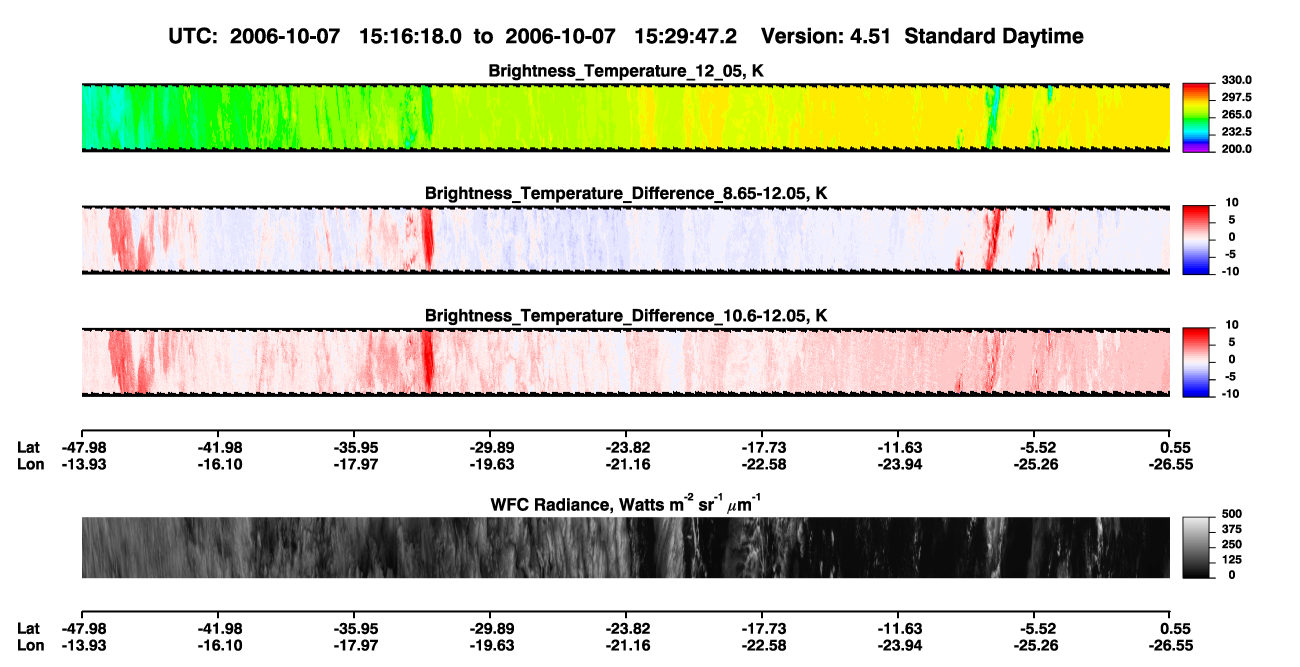Click -17.73 latitude on axis above WFC title

pyautogui.click(x=762, y=448)
